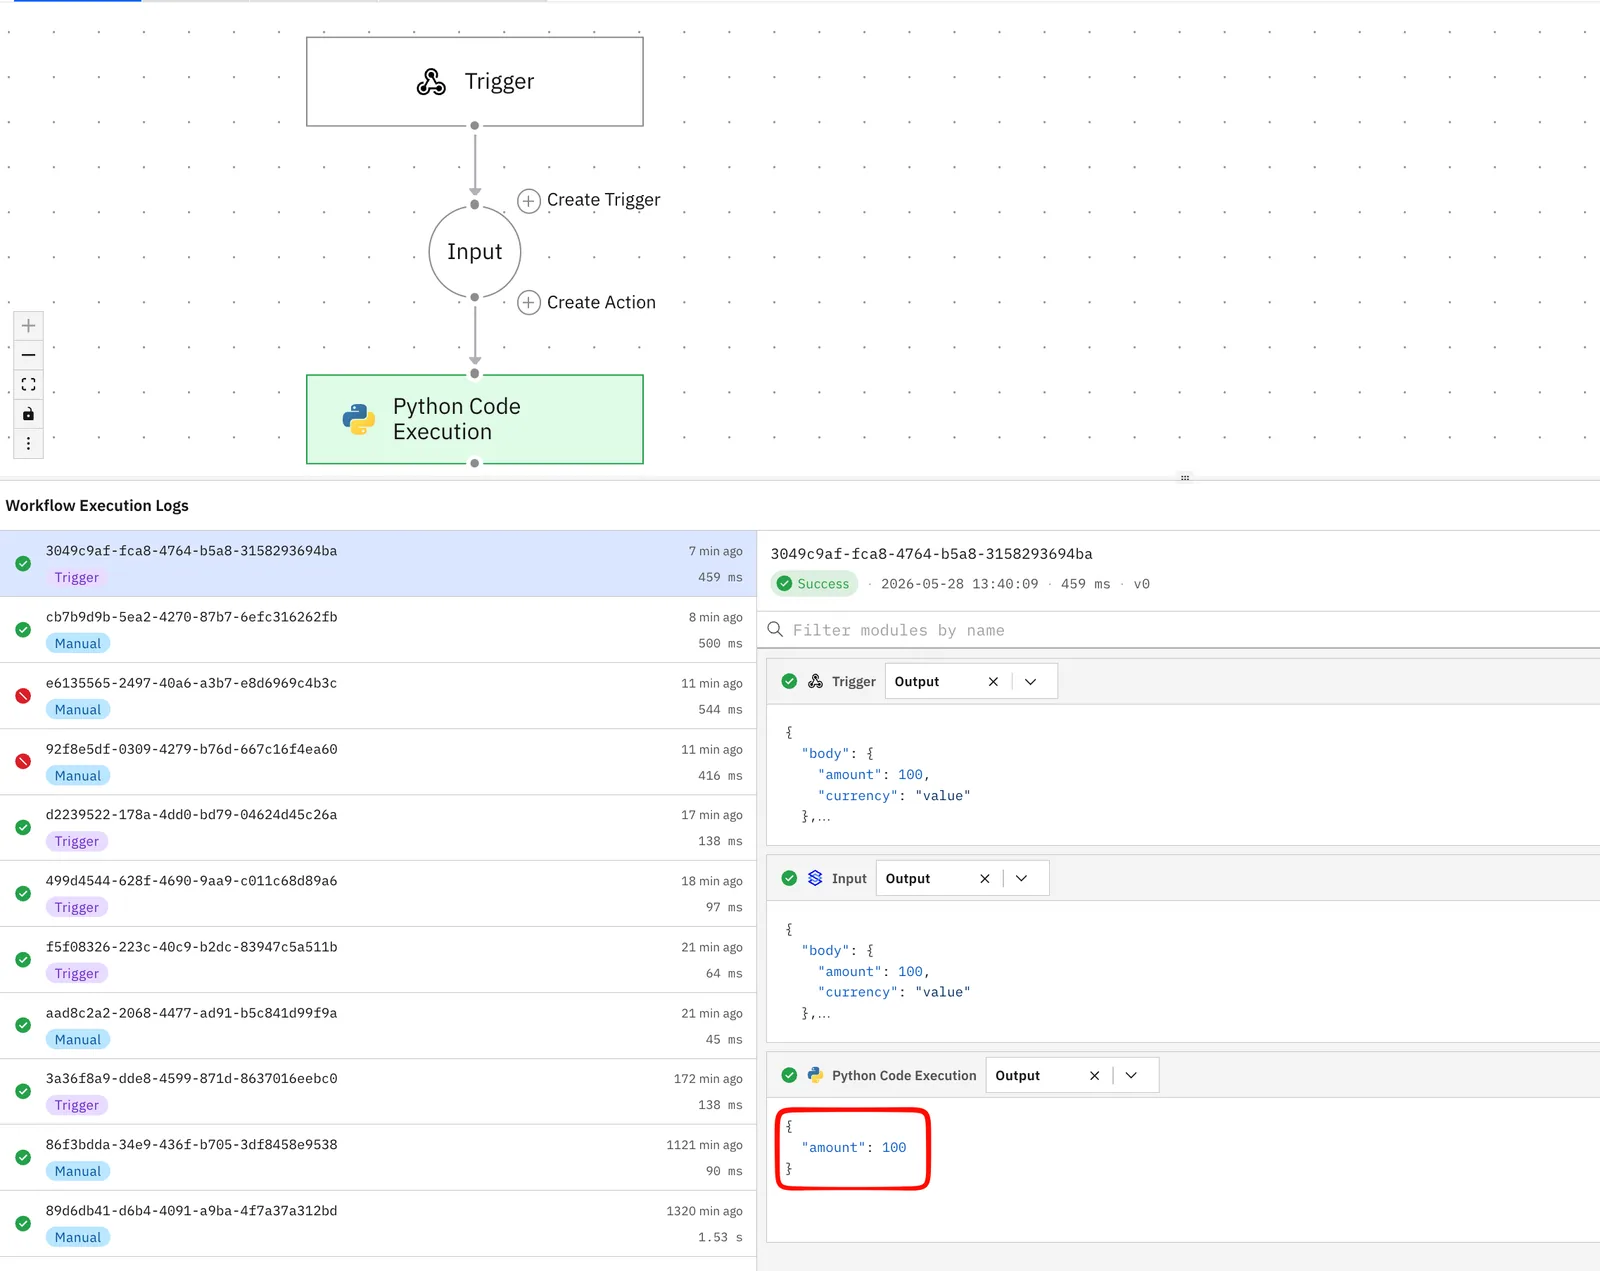Click the Input module icon in details
1600x1271 pixels.
[x=815, y=878]
